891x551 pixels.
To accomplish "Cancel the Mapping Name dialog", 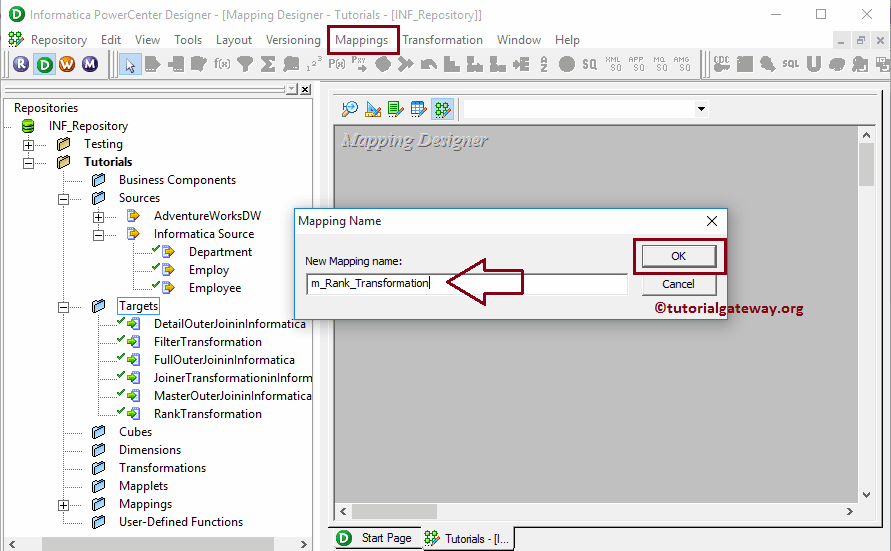I will (678, 284).
